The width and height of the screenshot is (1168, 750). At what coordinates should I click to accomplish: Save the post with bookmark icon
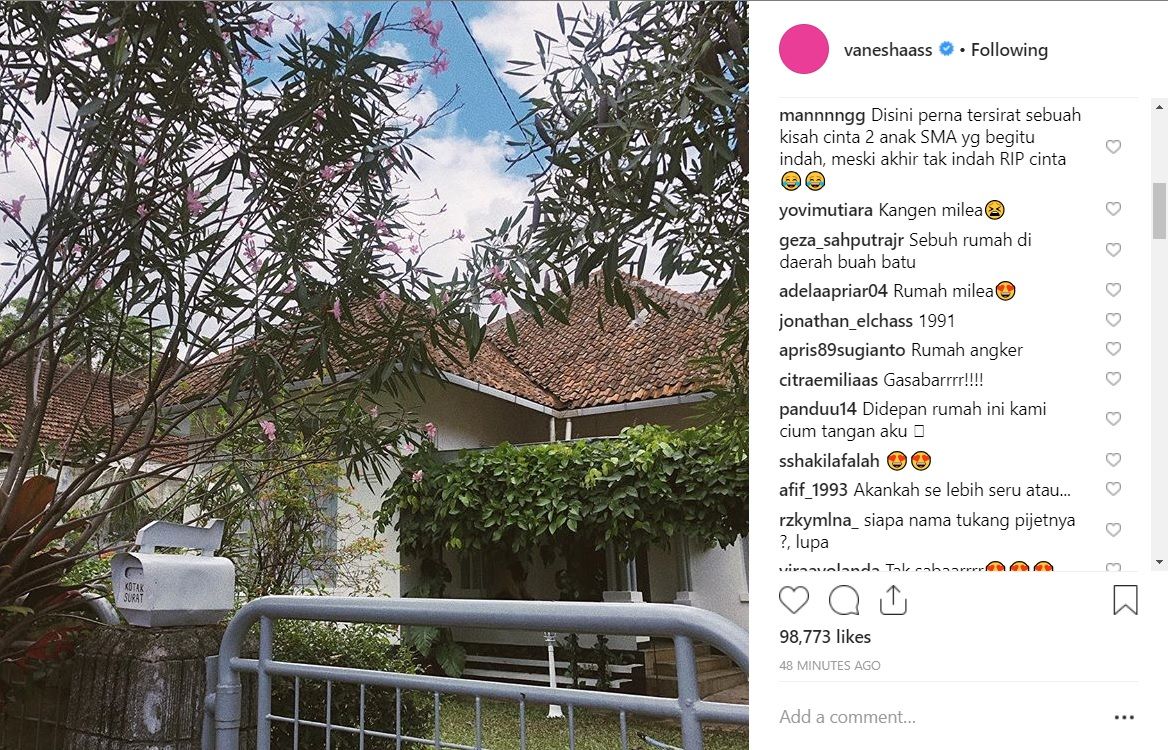point(1125,600)
